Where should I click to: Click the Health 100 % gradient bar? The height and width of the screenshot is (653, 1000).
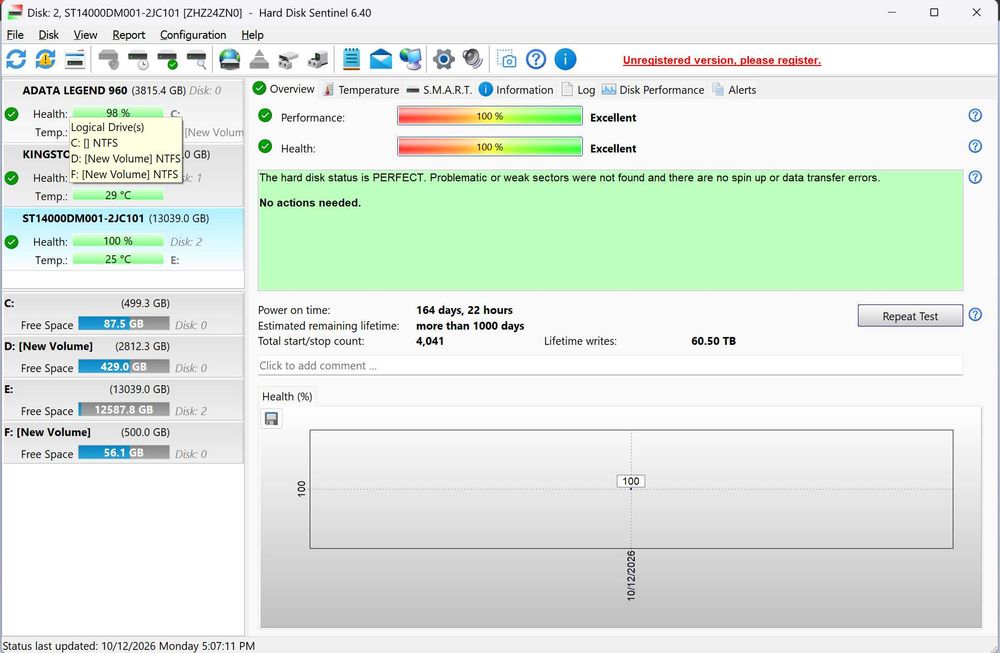pos(490,147)
